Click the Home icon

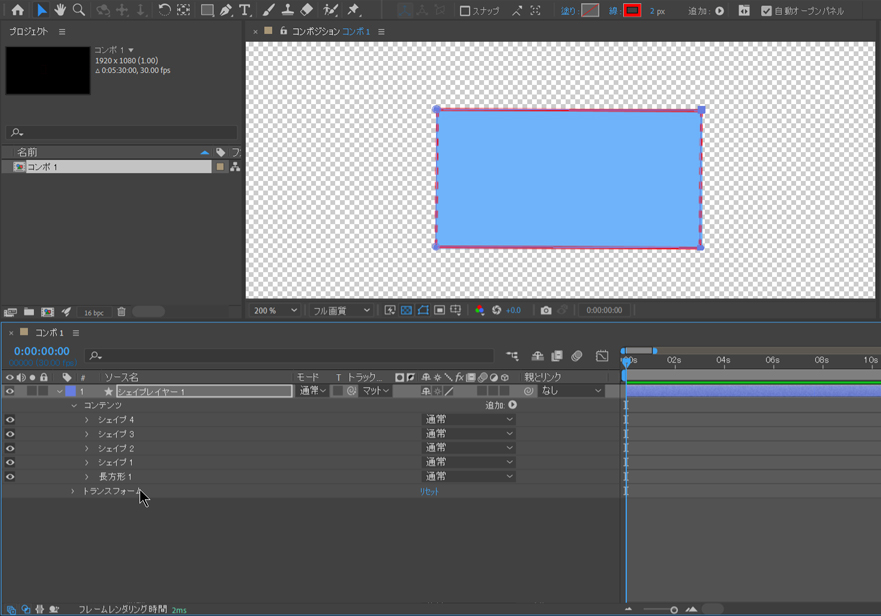pos(17,10)
